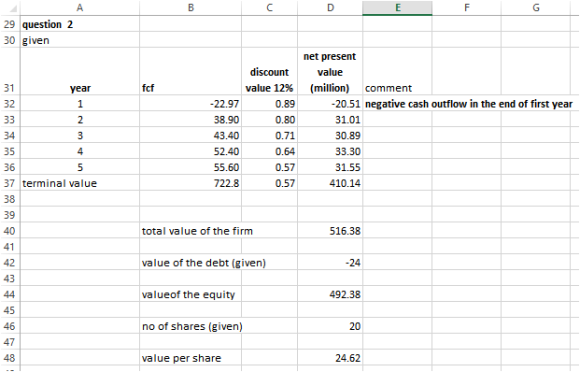Select number of shares value 20
580x372 pixels.
[x=330, y=326]
